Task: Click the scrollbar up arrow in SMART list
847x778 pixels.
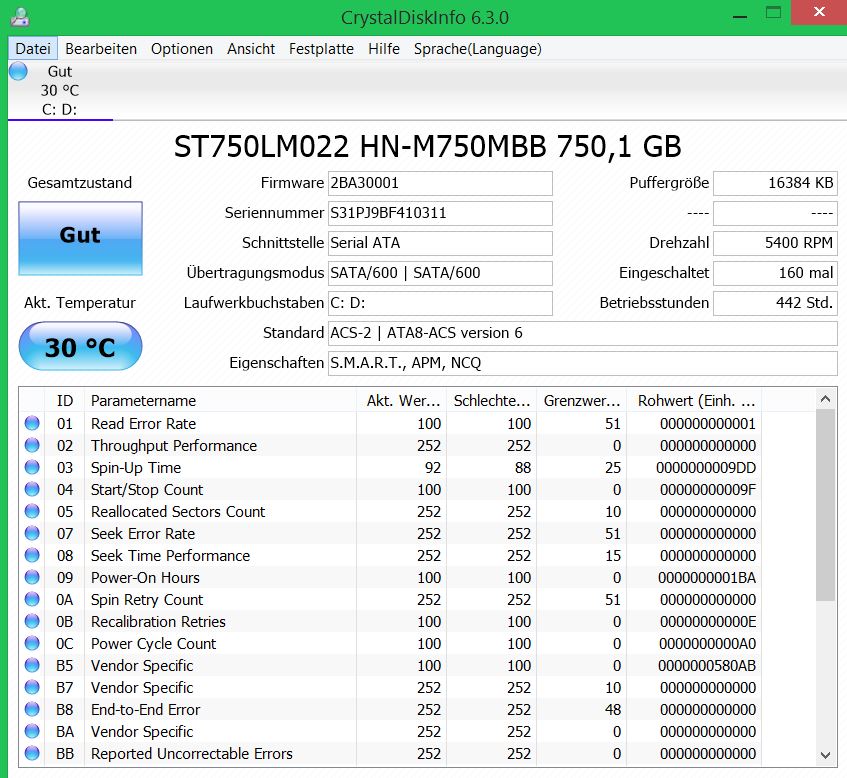Action: [x=825, y=399]
